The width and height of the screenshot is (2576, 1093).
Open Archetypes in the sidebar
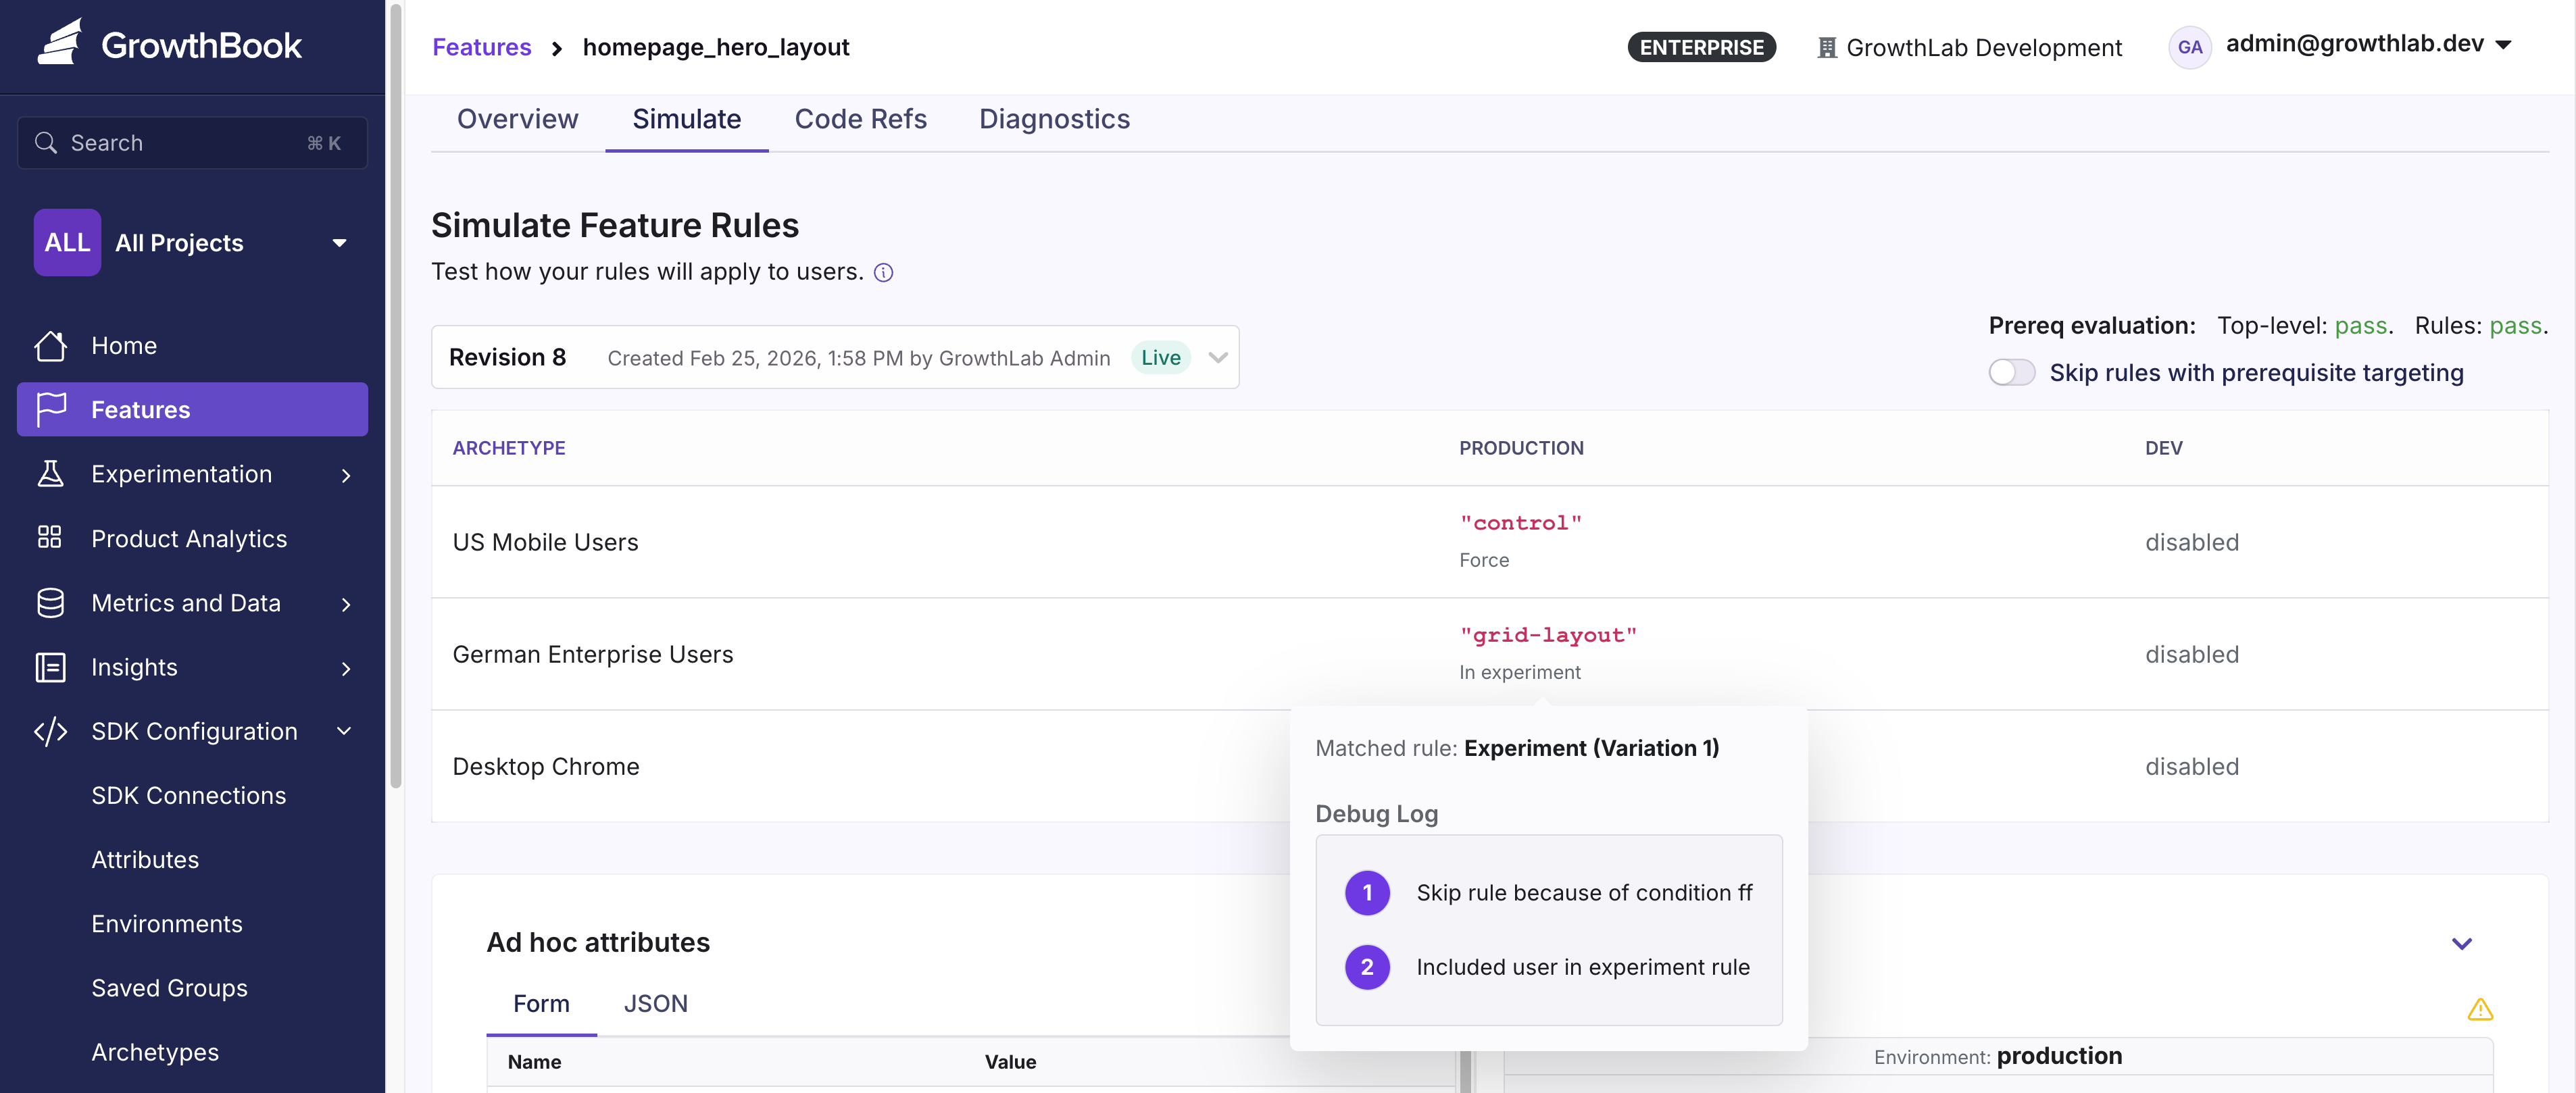155,1052
